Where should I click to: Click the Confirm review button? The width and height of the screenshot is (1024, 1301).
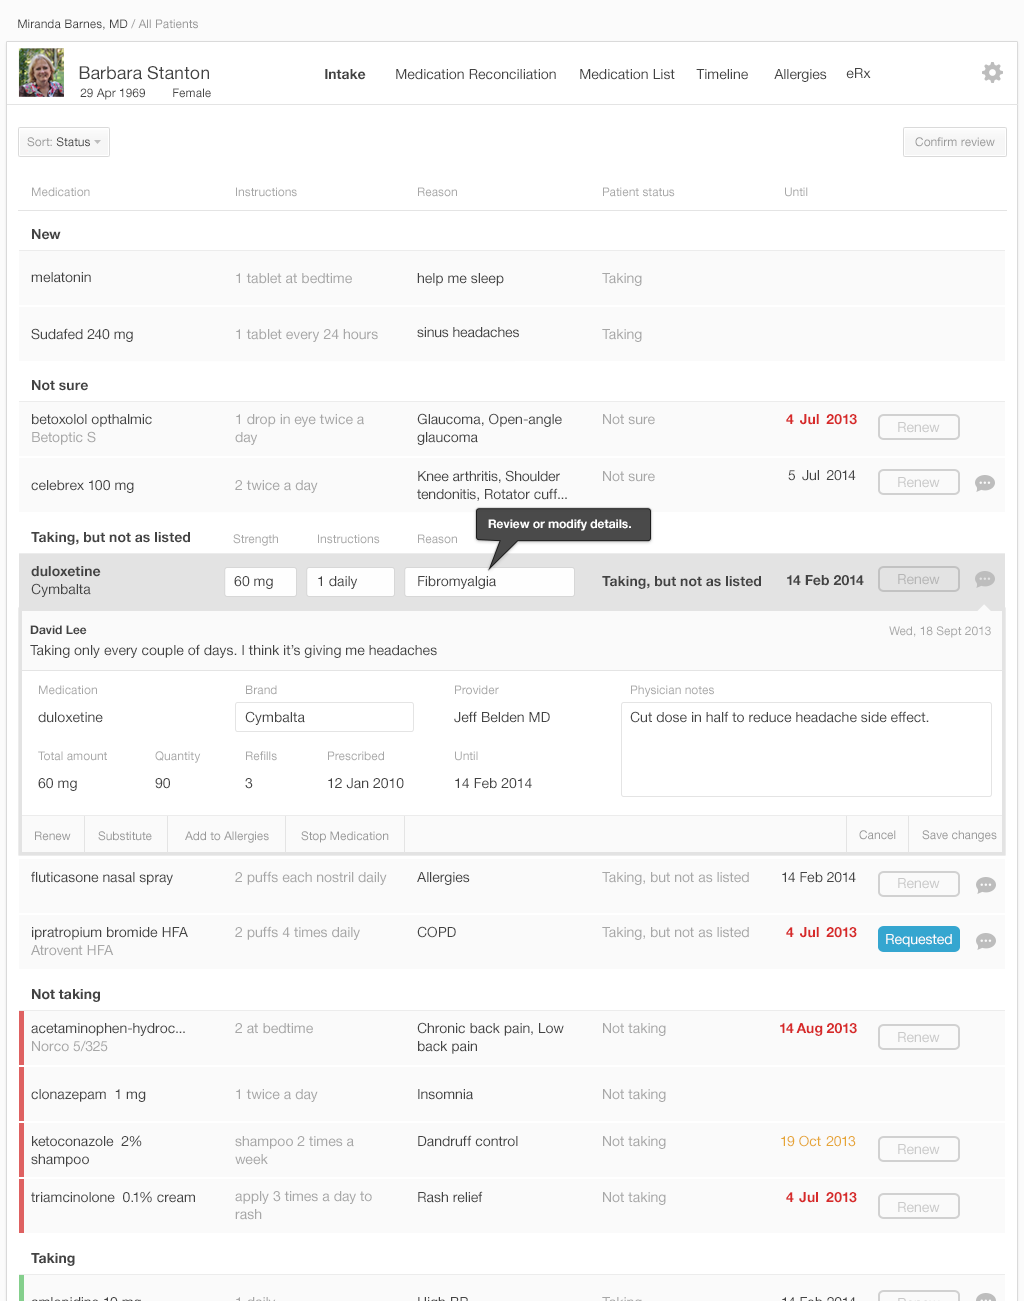click(954, 142)
